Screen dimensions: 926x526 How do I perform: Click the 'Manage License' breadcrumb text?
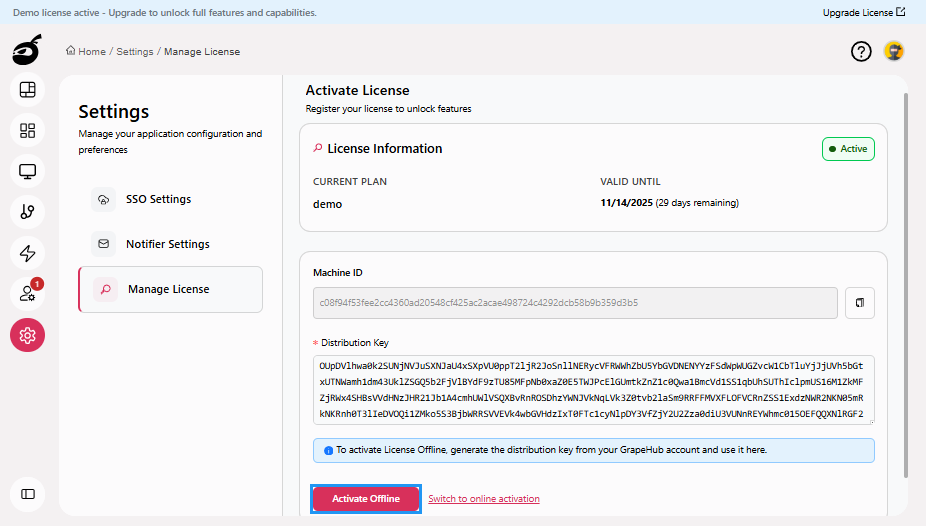coord(202,51)
